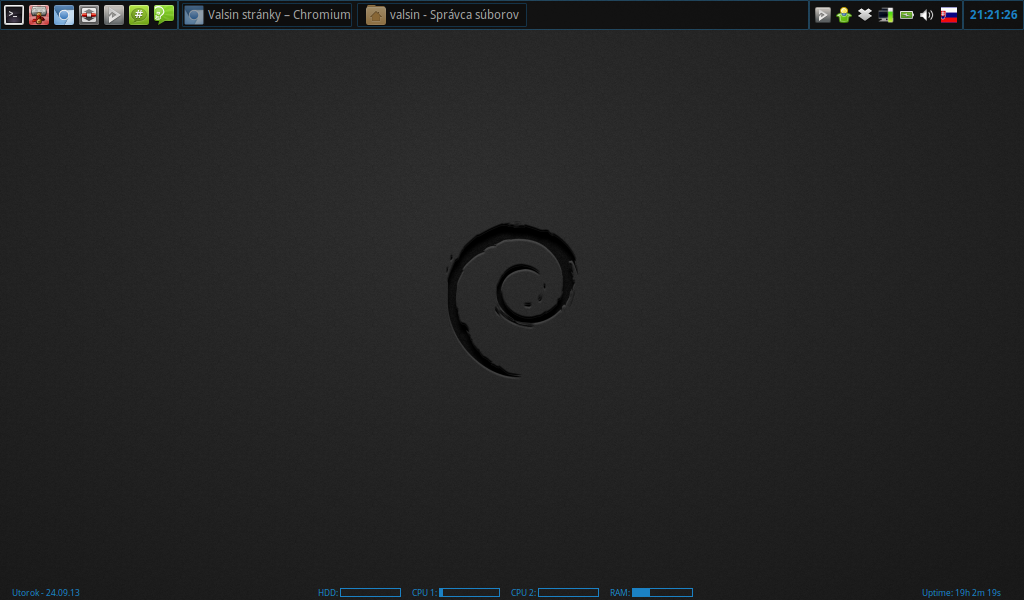This screenshot has width=1024, height=600.
Task: Open the terminal launcher icon
Action: click(x=14, y=15)
